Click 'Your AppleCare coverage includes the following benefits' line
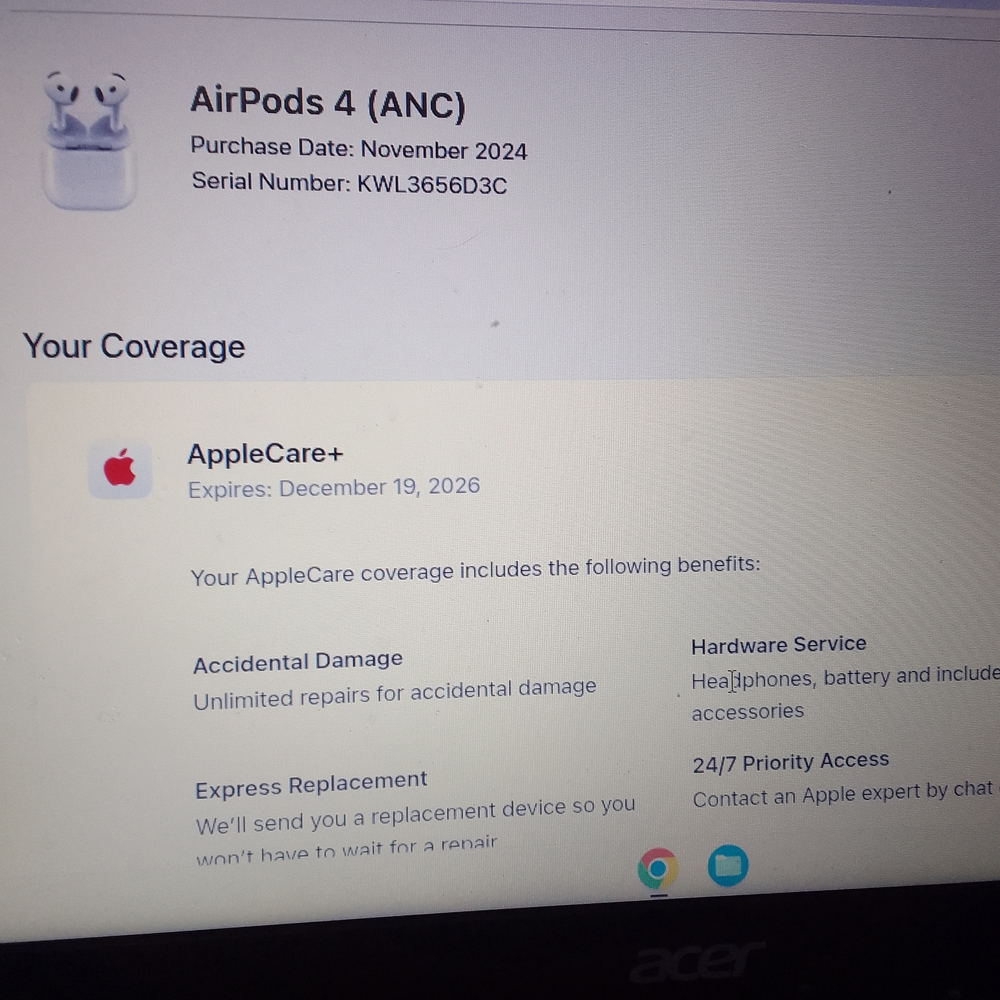 476,571
